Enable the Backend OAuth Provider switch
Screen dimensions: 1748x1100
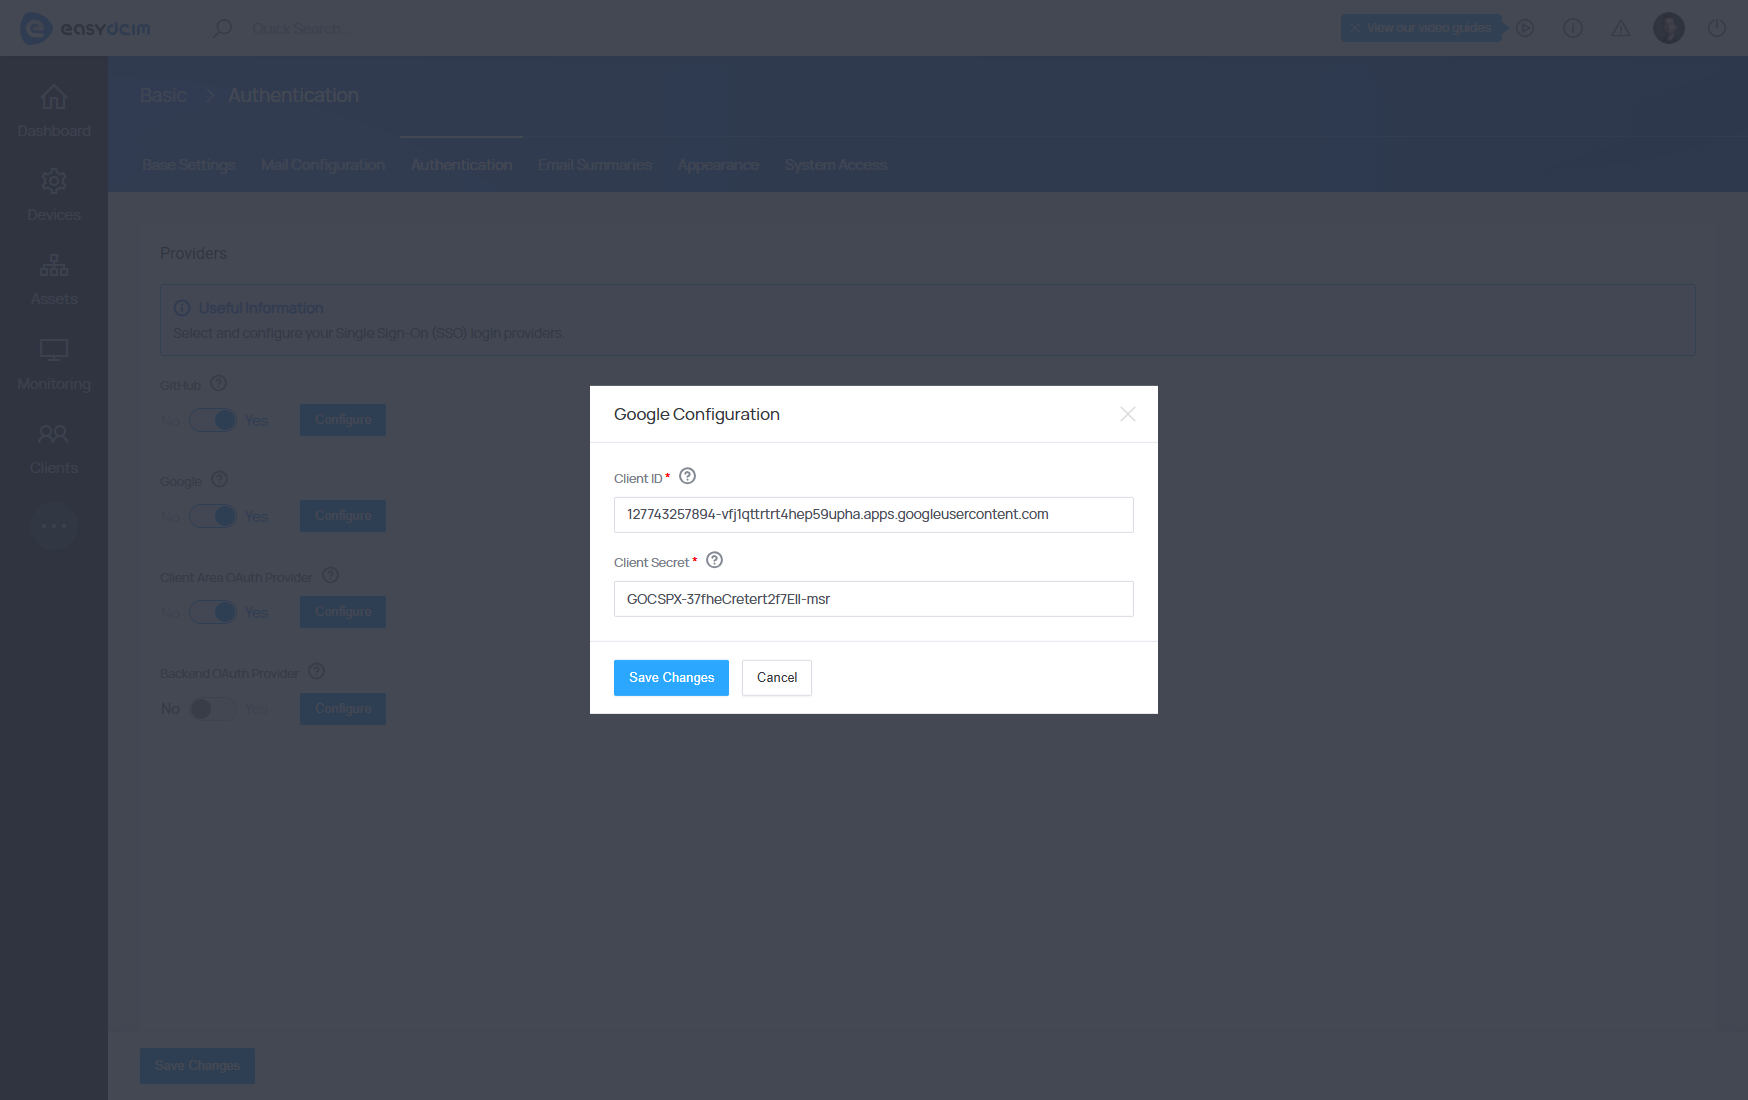213,709
